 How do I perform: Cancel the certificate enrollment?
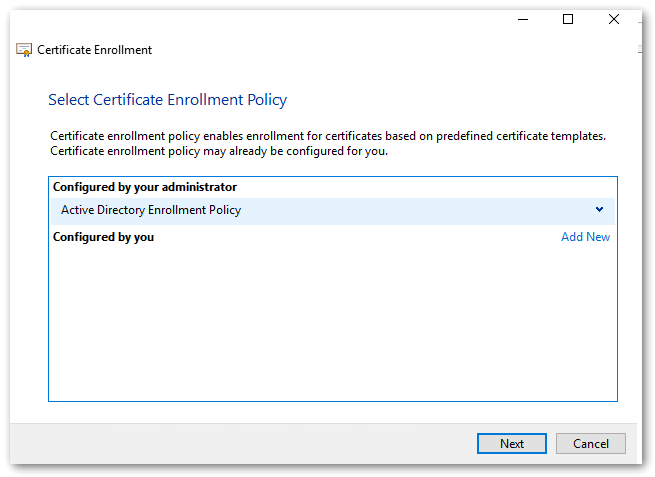point(591,443)
